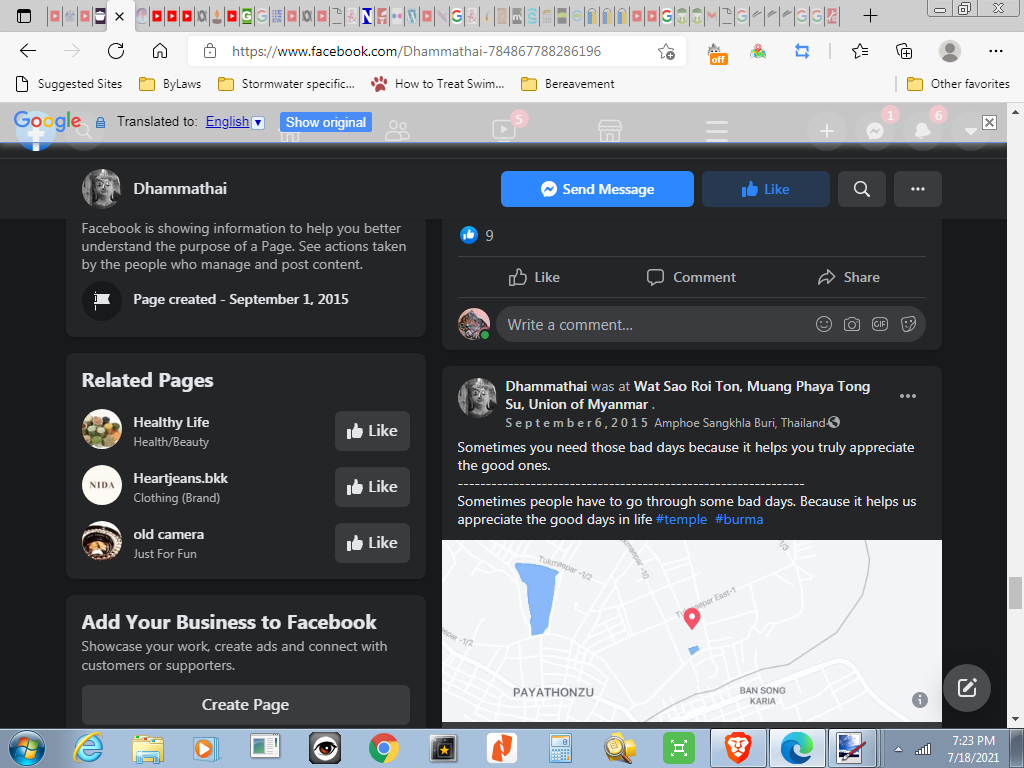1024x768 pixels.
Task: Open Windows Start menu orb
Action: (27, 748)
